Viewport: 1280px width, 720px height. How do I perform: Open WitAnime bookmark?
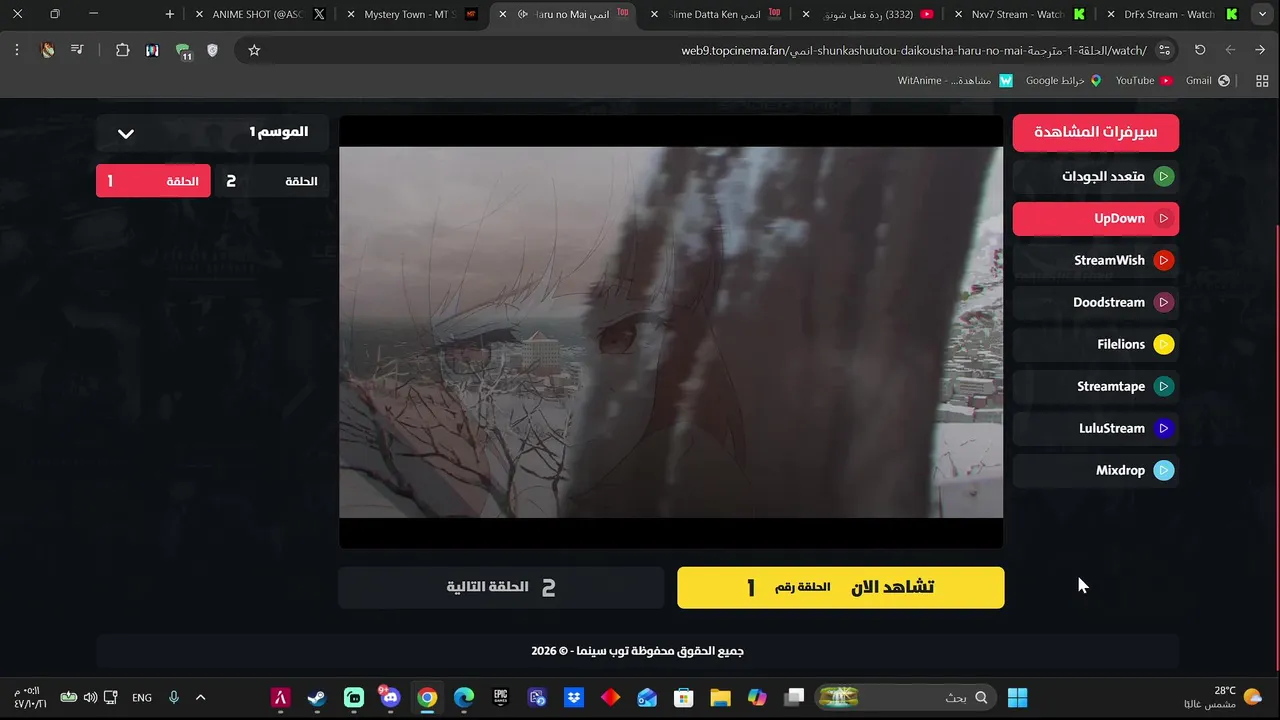point(955,81)
